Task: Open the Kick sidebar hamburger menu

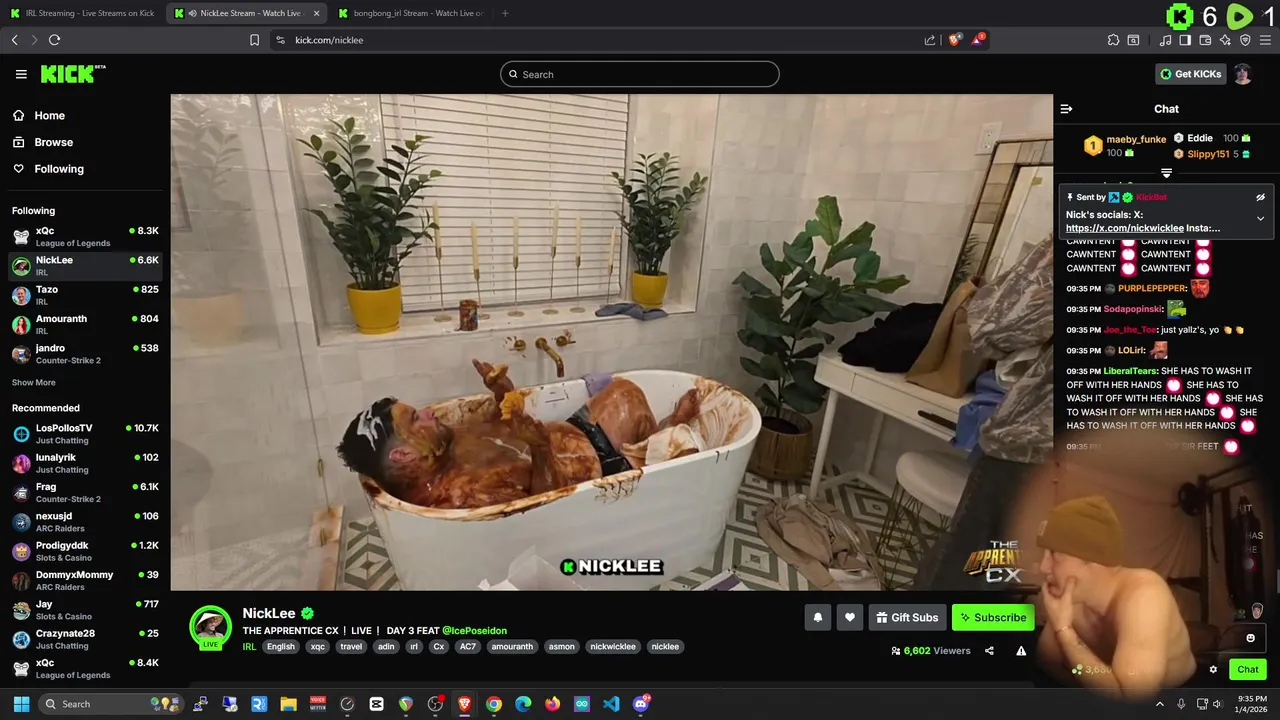Action: pyautogui.click(x=21, y=74)
